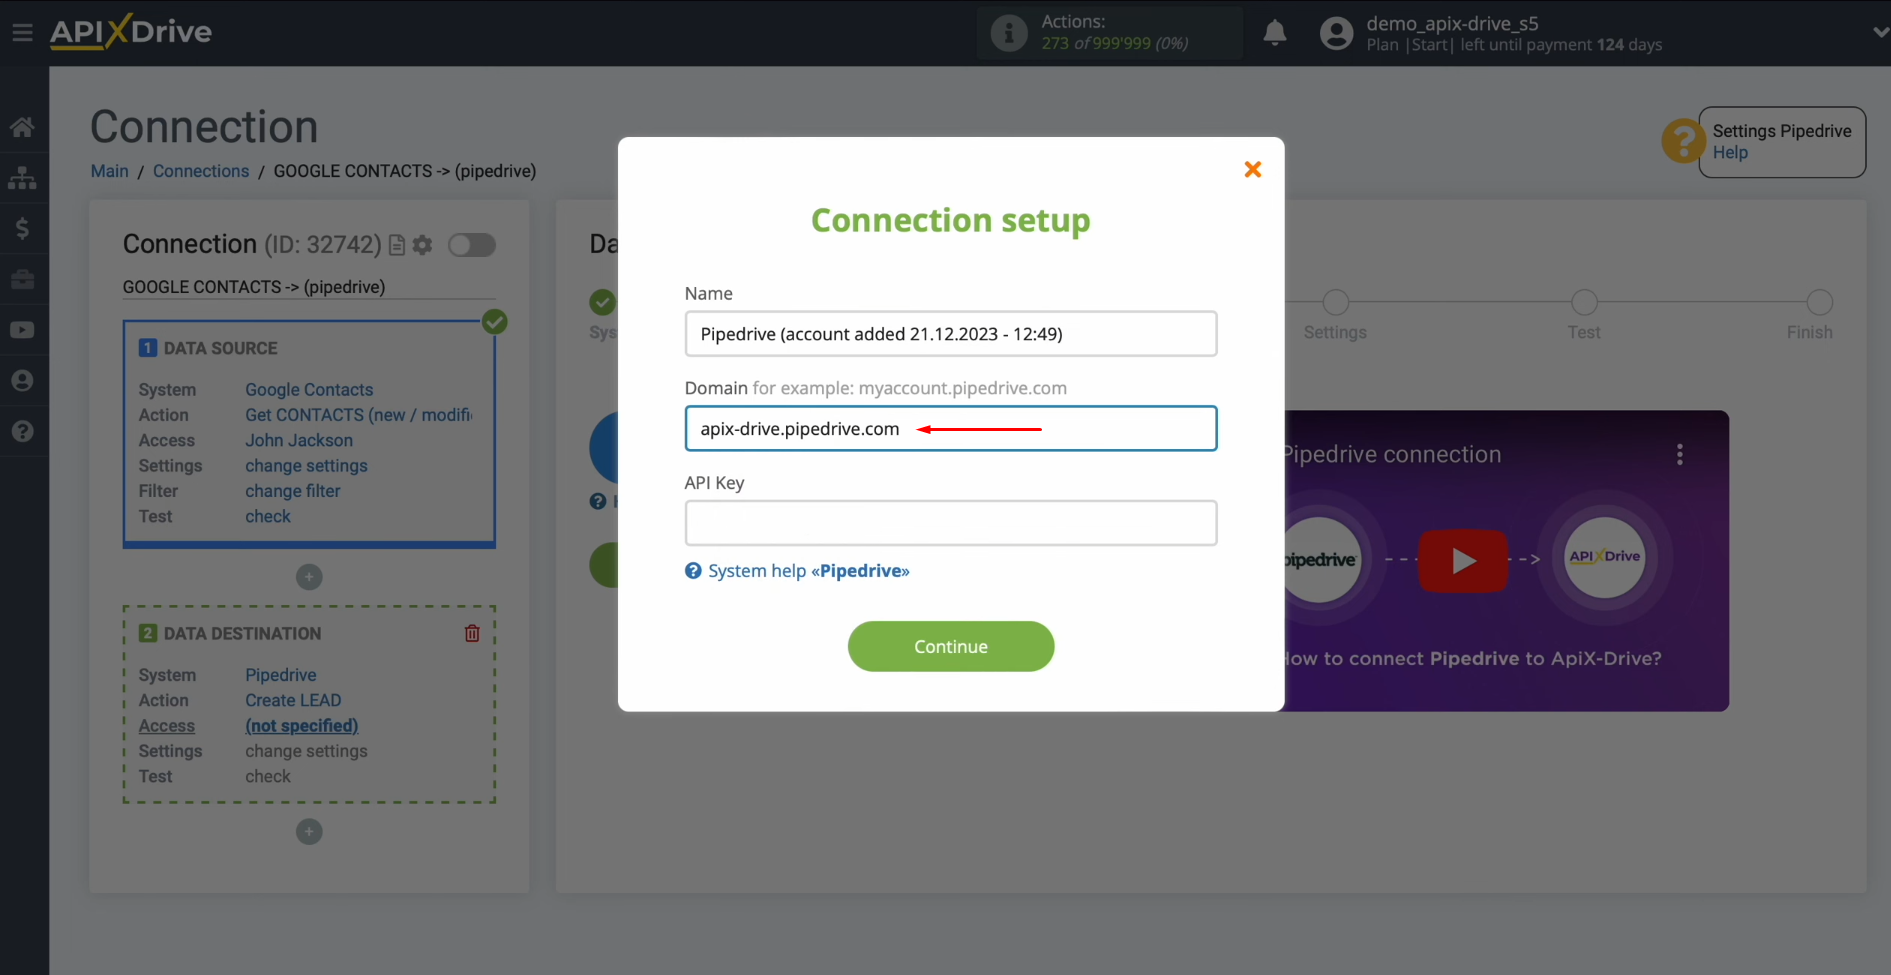Open the briefcase services icon in the sidebar
1891x975 pixels.
(x=22, y=279)
